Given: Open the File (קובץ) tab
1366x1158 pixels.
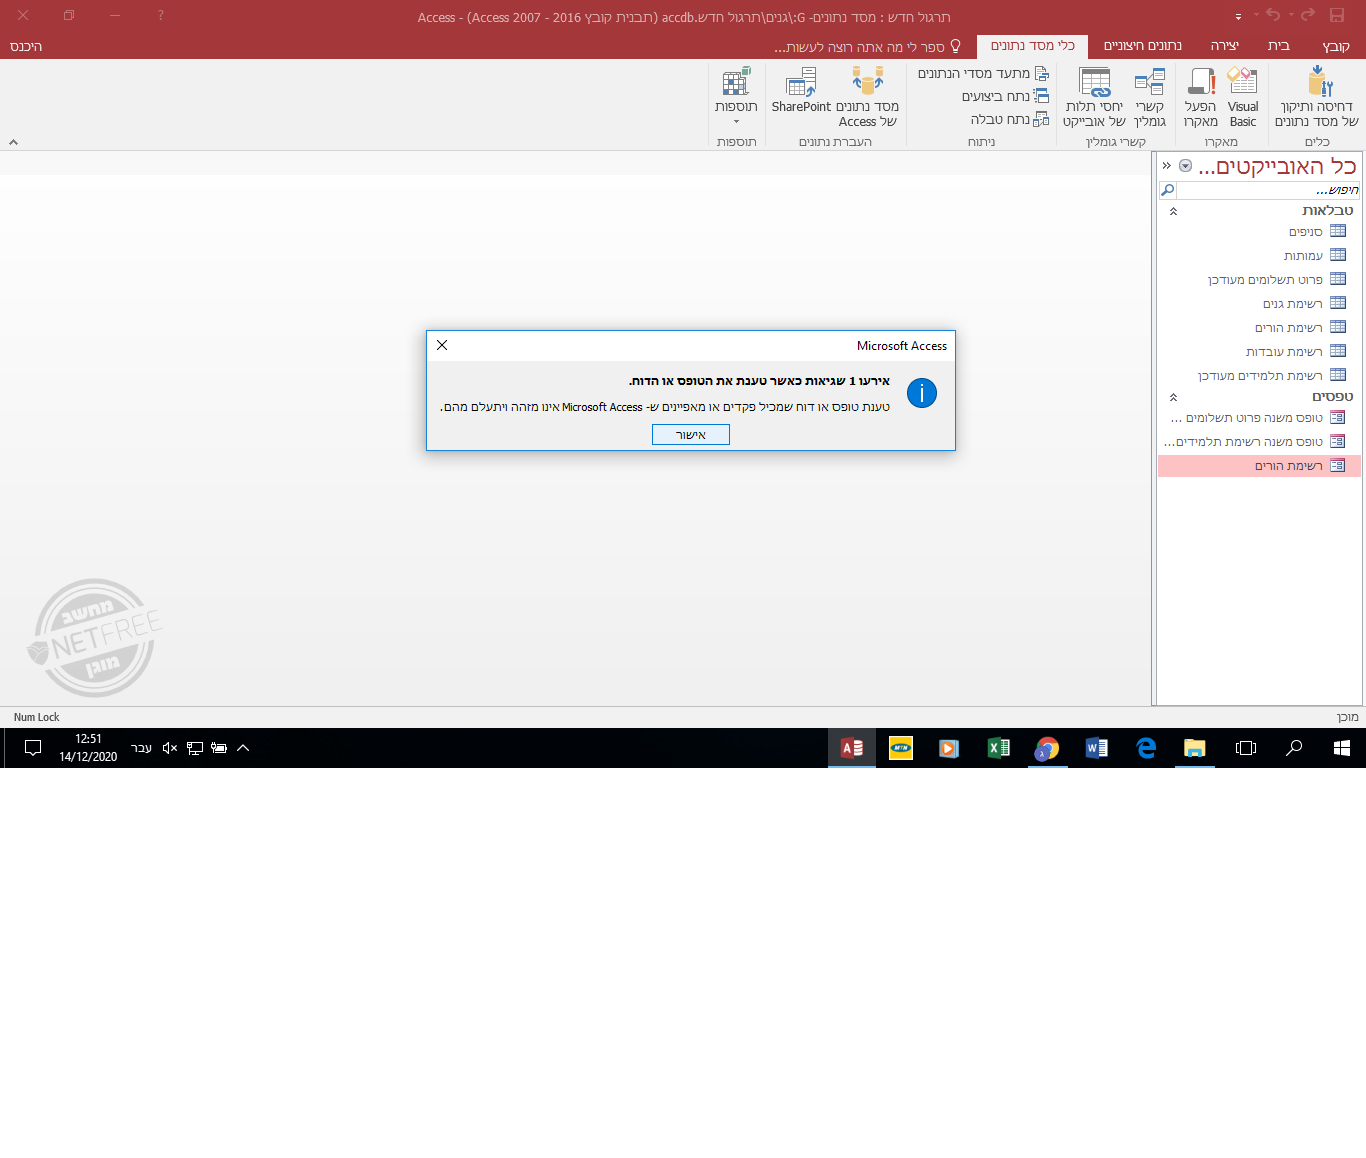Looking at the screenshot, I should pos(1335,46).
